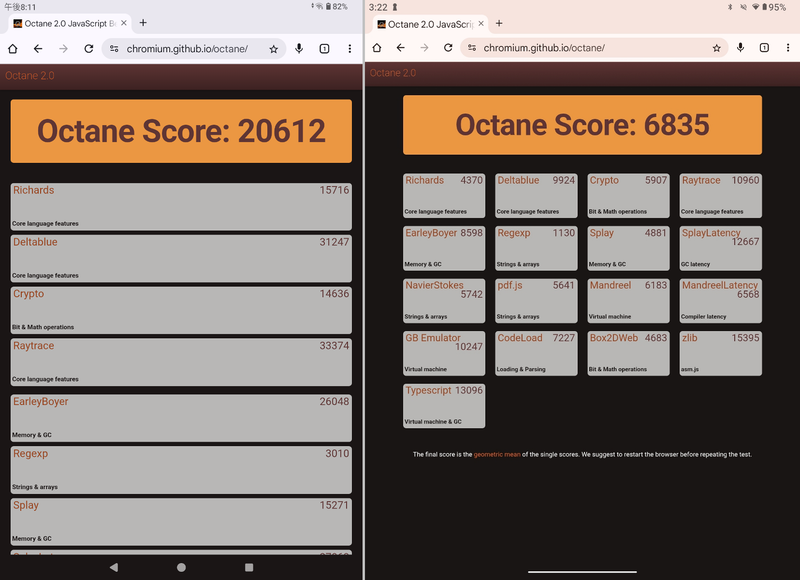Bookmark the page using the star icon

click(274, 47)
